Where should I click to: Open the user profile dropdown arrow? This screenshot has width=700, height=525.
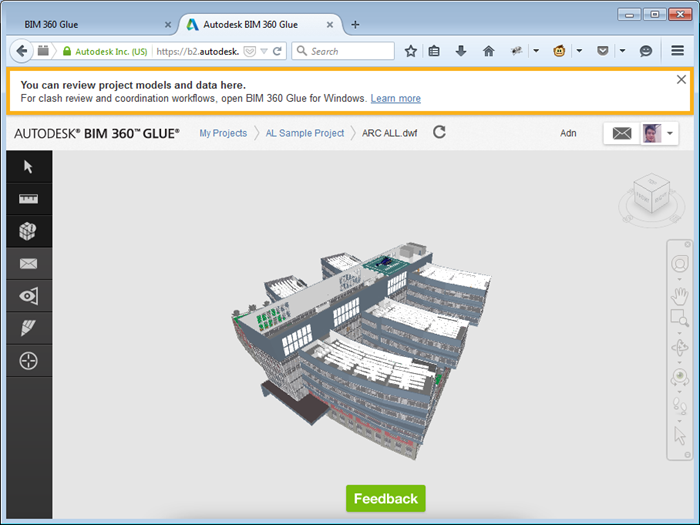(x=670, y=133)
